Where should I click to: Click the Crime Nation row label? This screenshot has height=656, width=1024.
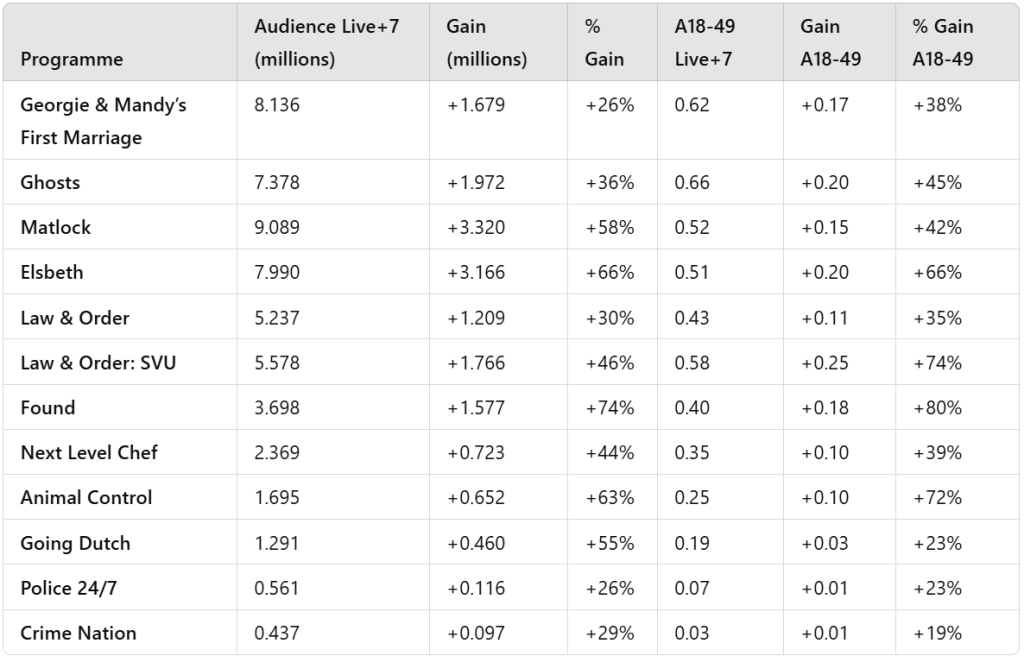(78, 633)
